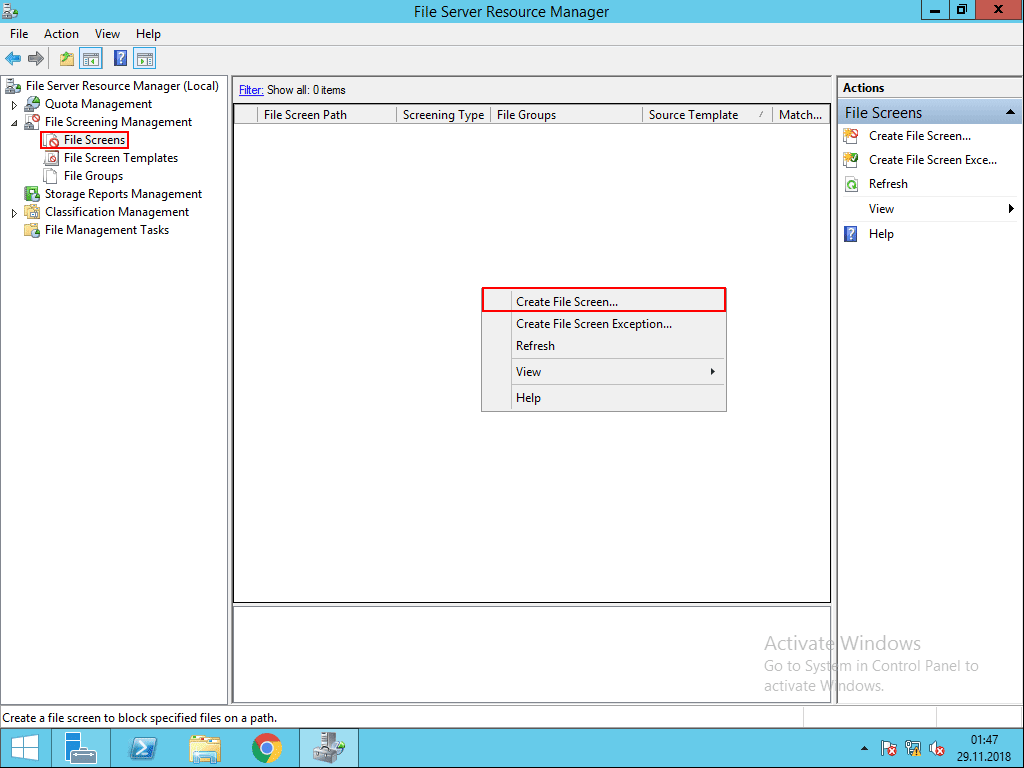Image resolution: width=1024 pixels, height=768 pixels.
Task: Toggle the action pane visibility toolbar icon
Action: (x=144, y=58)
